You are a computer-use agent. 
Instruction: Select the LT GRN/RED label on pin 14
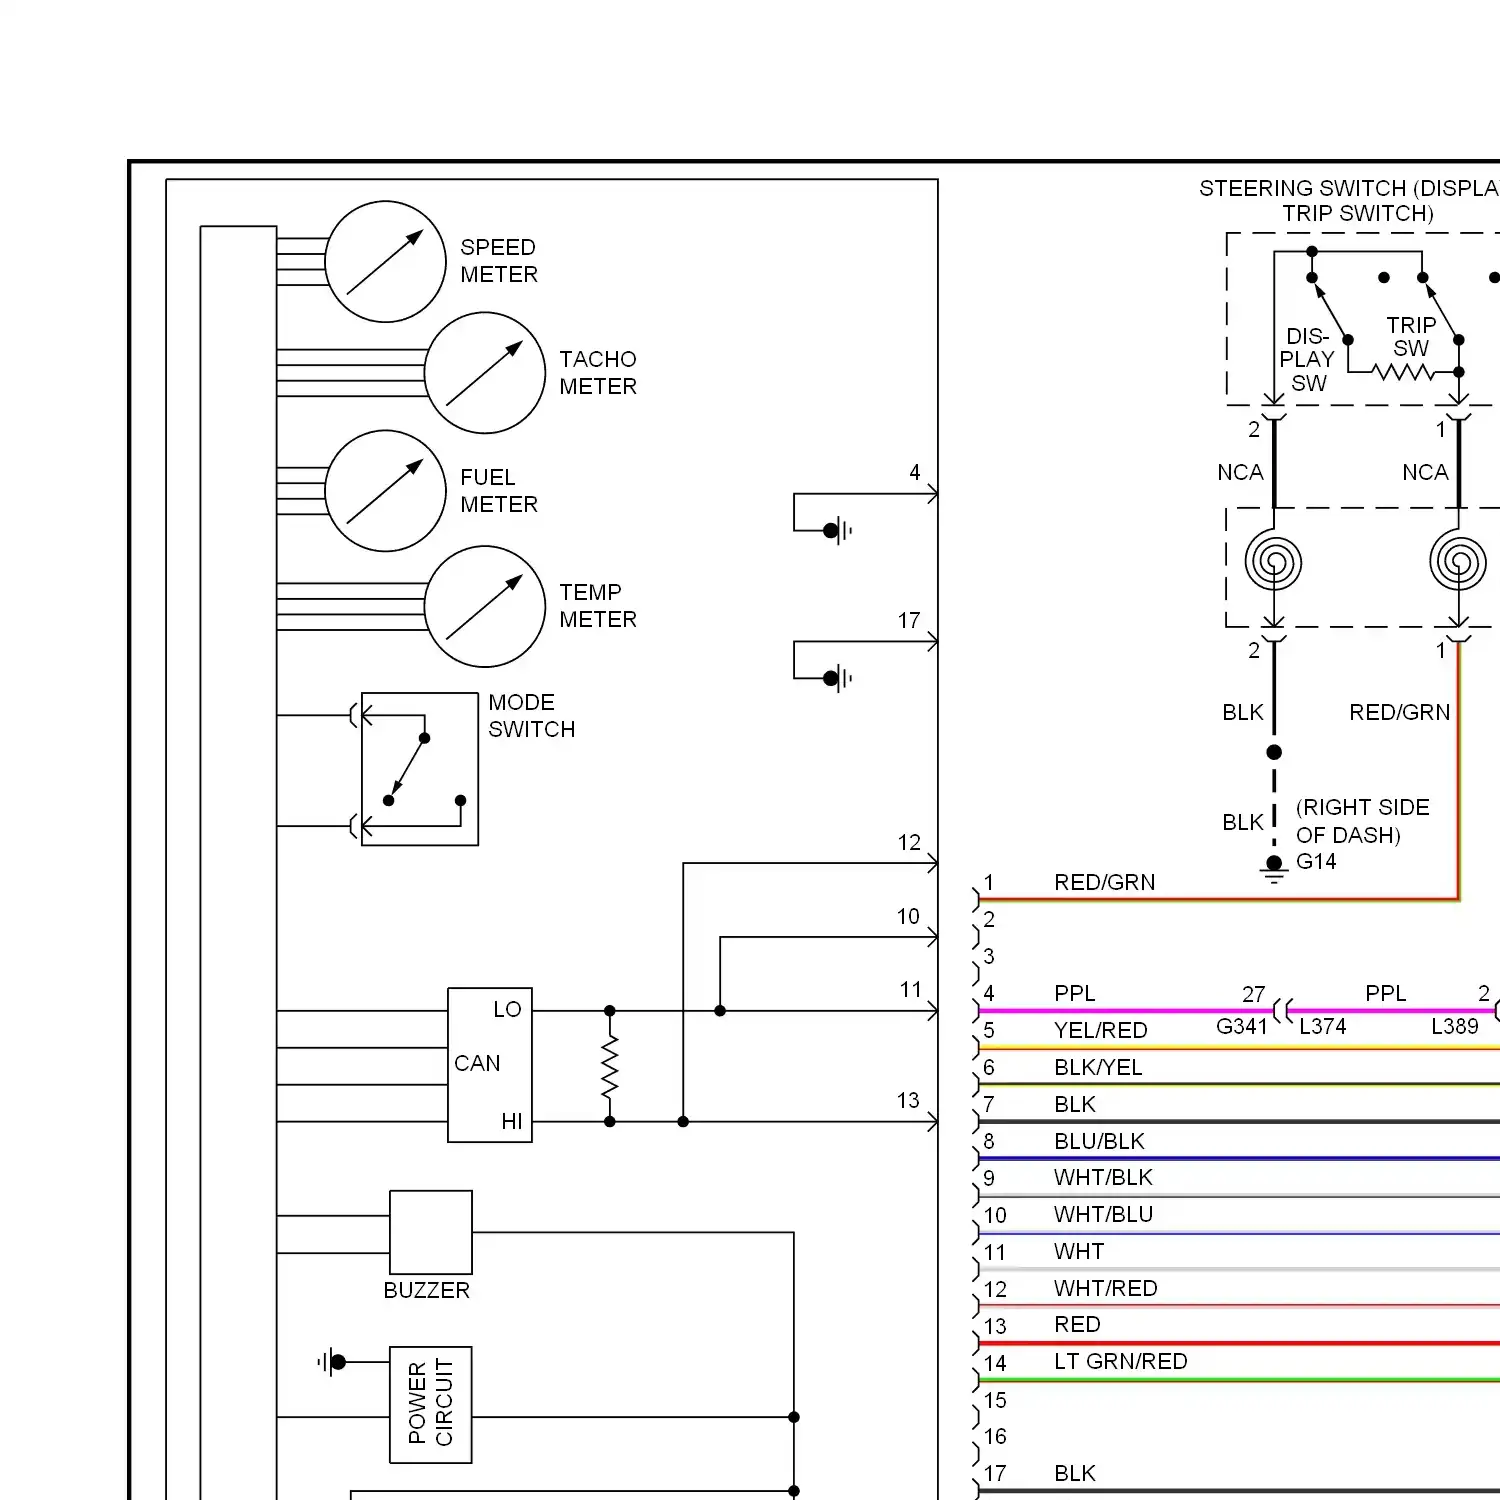[1120, 1361]
